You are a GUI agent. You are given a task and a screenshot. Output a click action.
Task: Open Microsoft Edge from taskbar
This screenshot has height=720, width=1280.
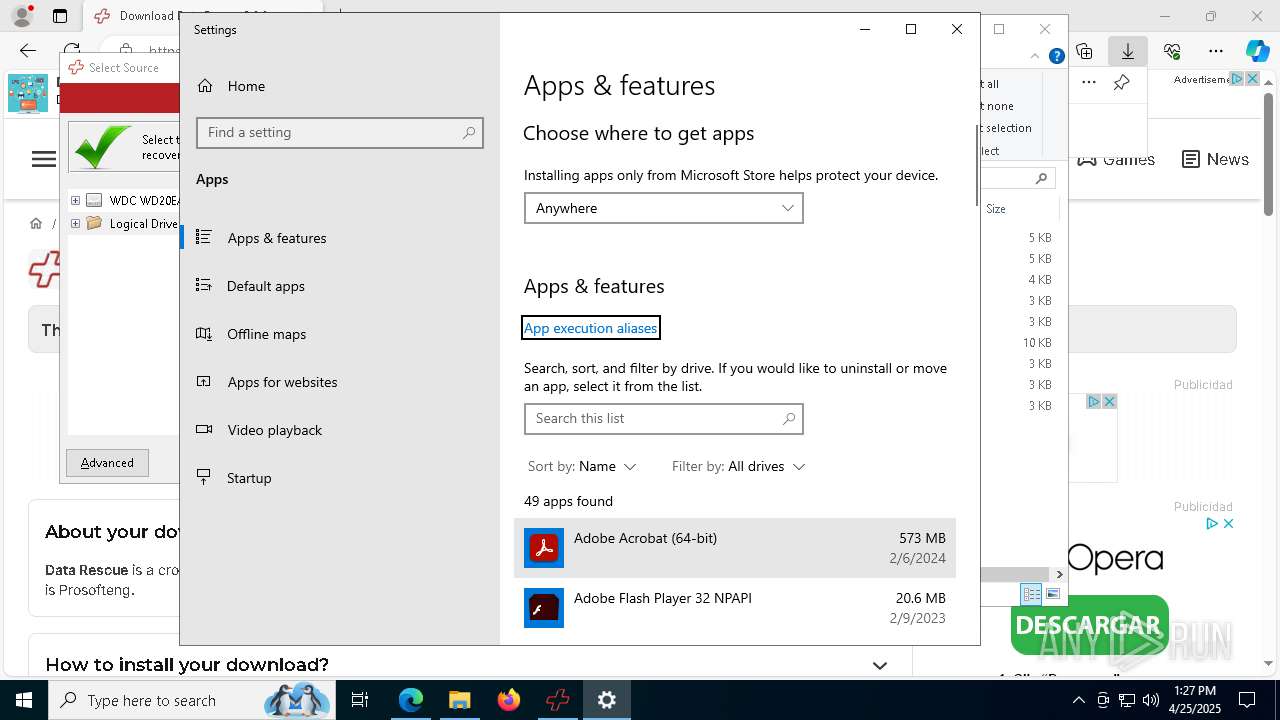[x=411, y=700]
